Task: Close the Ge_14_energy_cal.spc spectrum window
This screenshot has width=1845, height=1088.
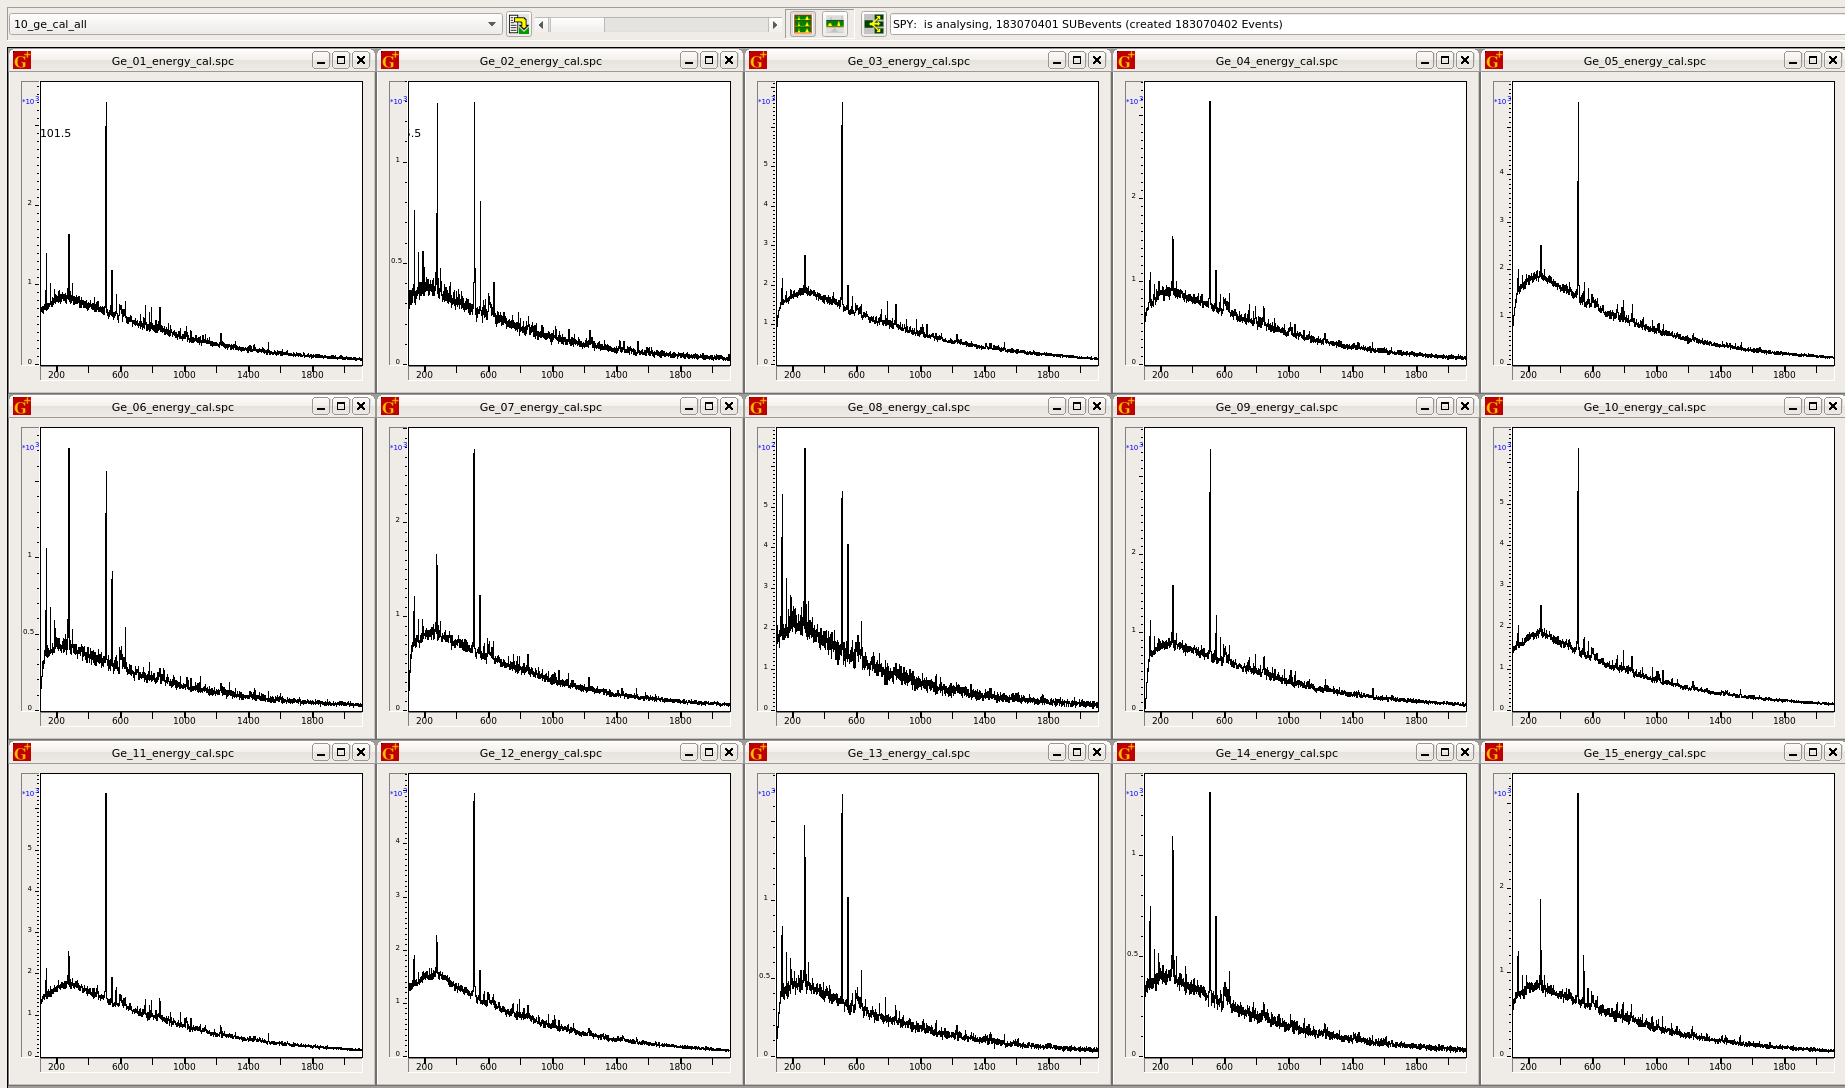Action: click(x=1465, y=753)
